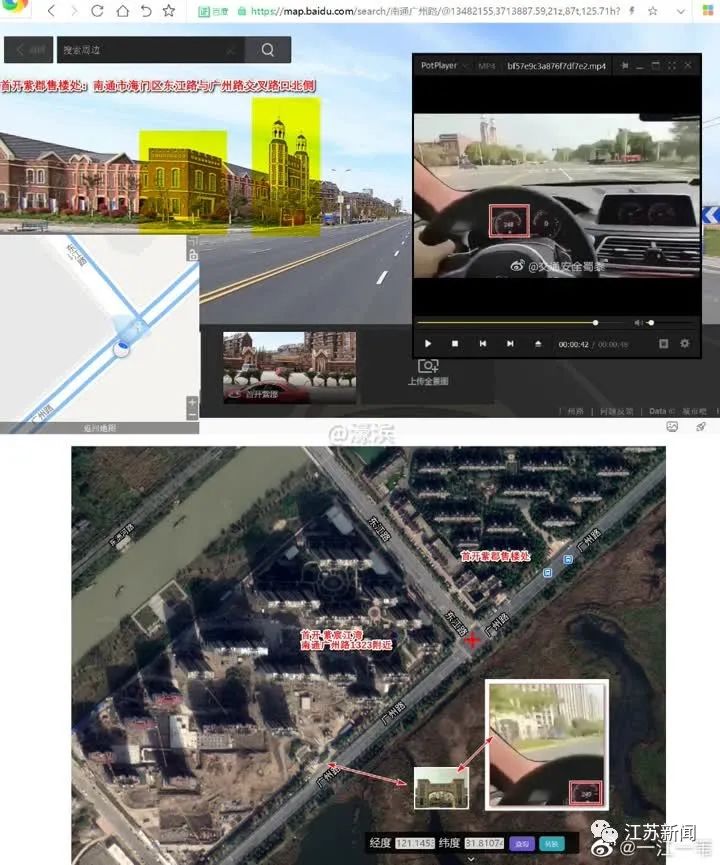This screenshot has height=865, width=720.
Task: Click the 返回地图 bar below the mini map
Action: pyautogui.click(x=99, y=428)
